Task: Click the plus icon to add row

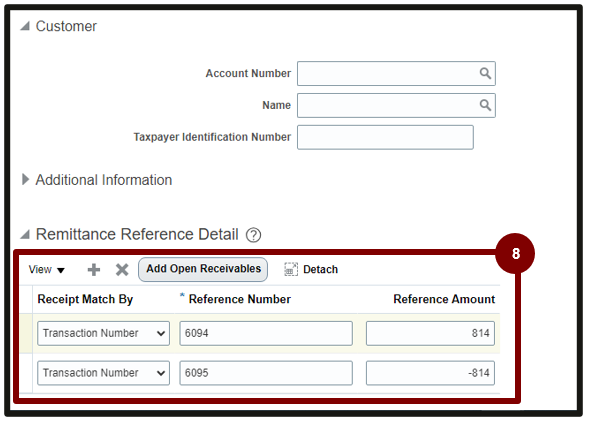Action: [x=94, y=270]
